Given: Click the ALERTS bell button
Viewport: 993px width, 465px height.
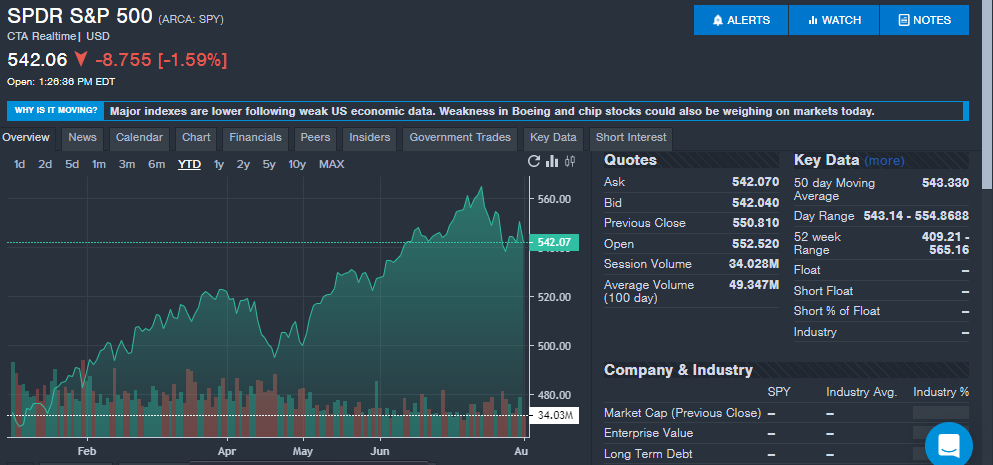Looking at the screenshot, I should coord(741,20).
